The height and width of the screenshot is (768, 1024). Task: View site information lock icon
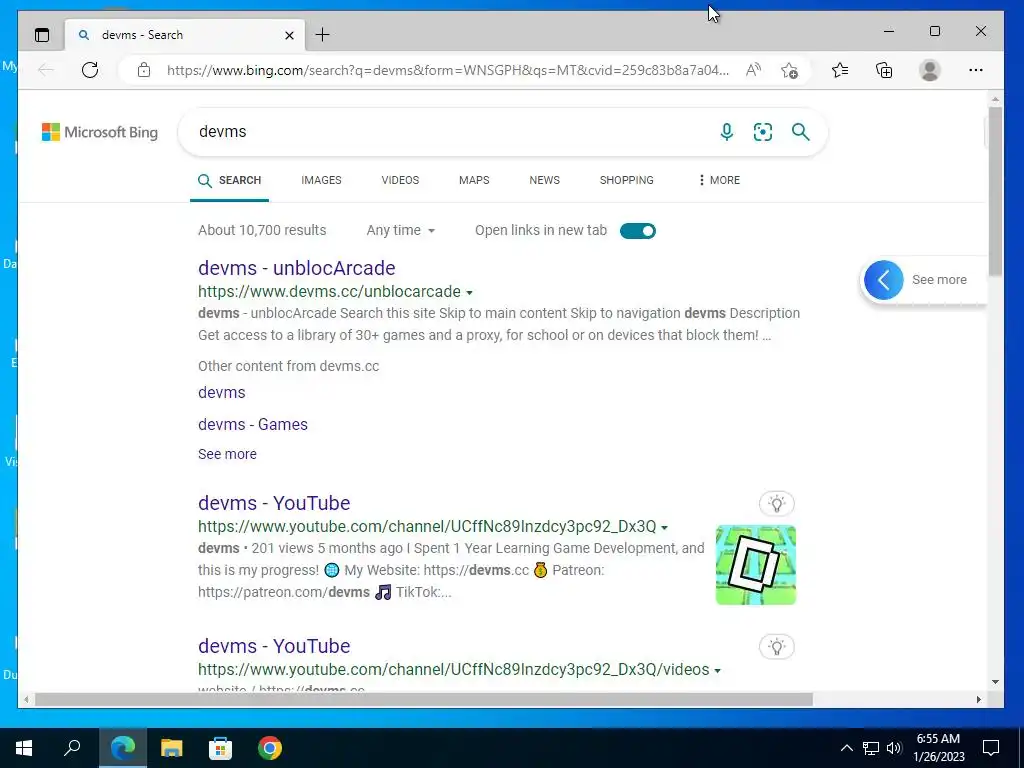click(144, 70)
